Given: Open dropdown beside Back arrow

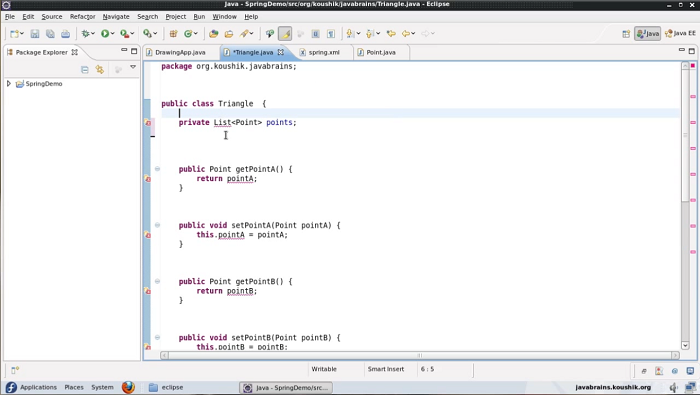Looking at the screenshot, I should click(413, 33).
